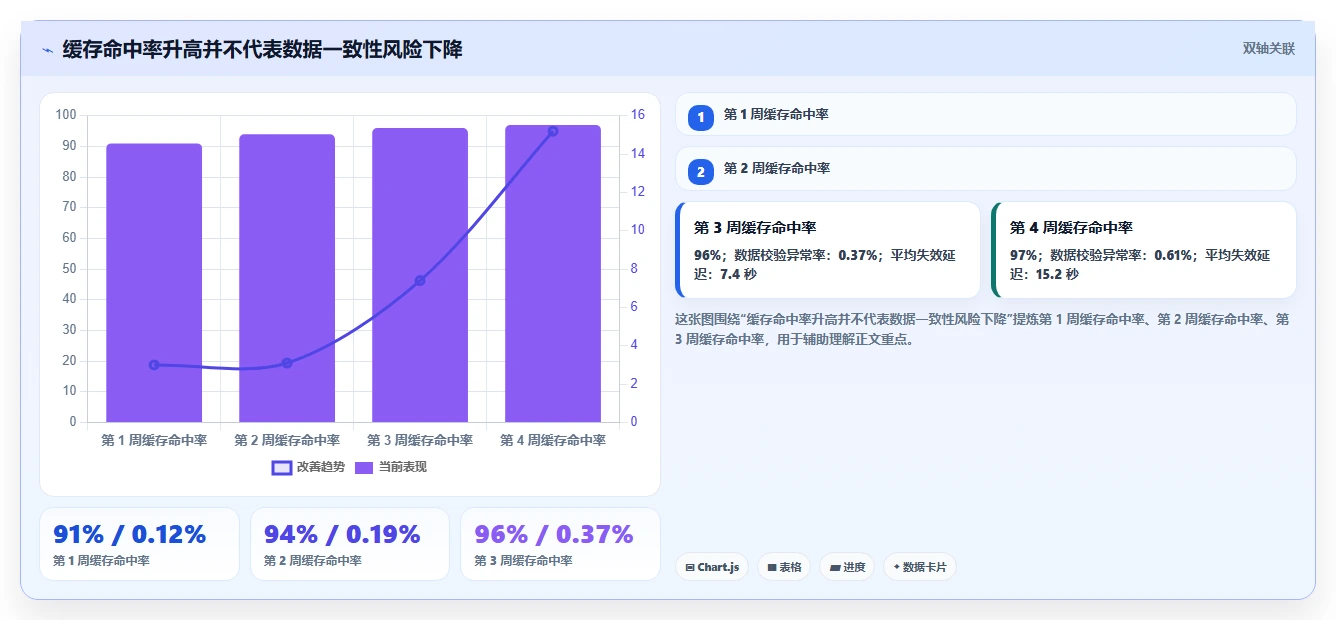This screenshot has height=620, width=1336.
Task: Select the 数据卡片 tag
Action: [x=919, y=567]
